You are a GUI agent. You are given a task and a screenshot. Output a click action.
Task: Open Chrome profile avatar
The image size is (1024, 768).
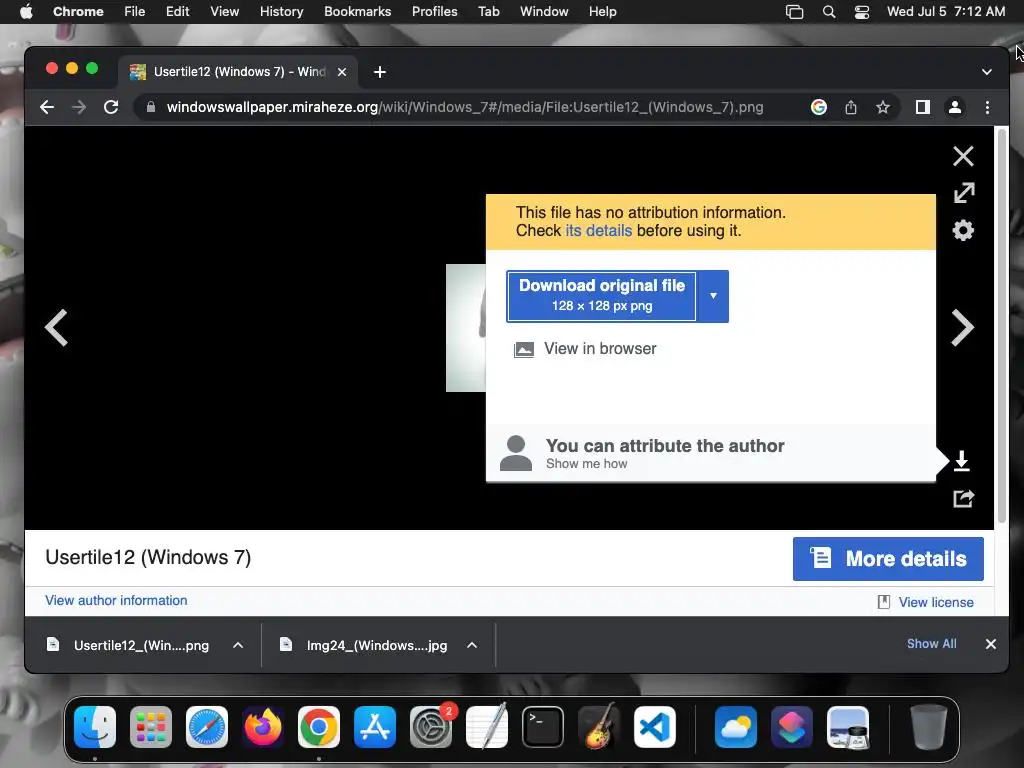pyautogui.click(x=955, y=107)
